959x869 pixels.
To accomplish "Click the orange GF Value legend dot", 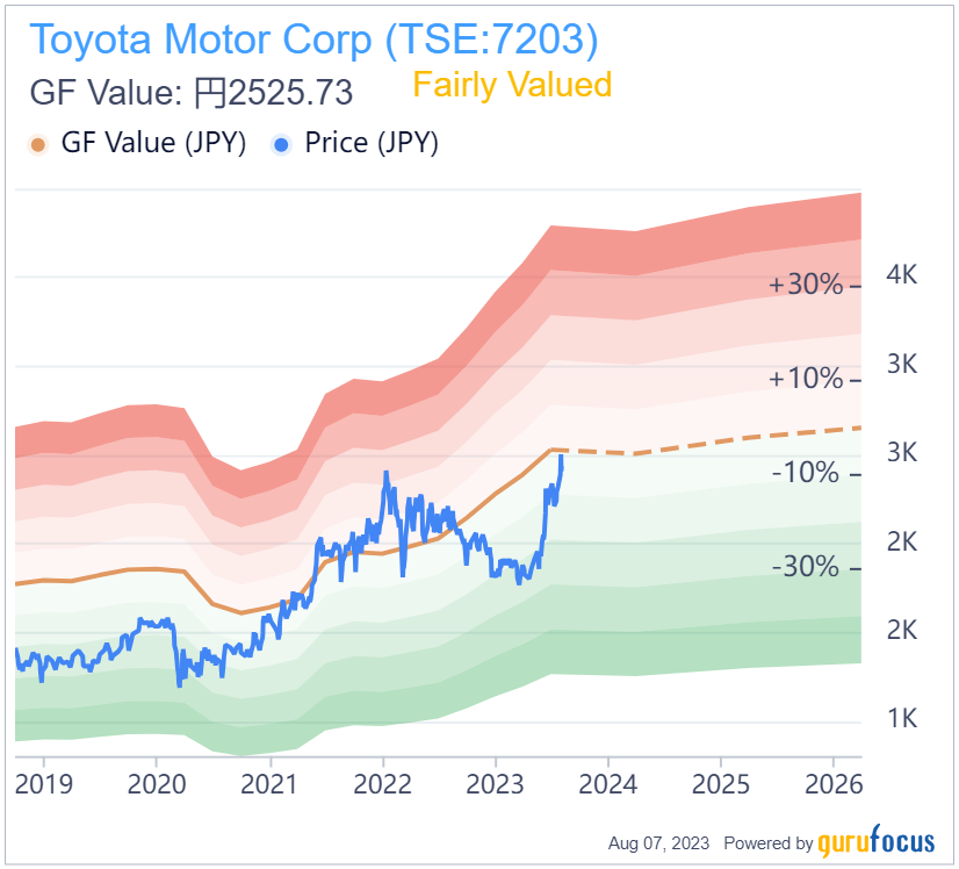I will point(39,144).
